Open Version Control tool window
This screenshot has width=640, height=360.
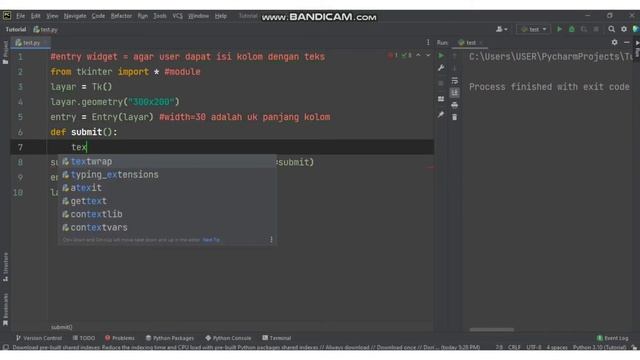pos(39,338)
